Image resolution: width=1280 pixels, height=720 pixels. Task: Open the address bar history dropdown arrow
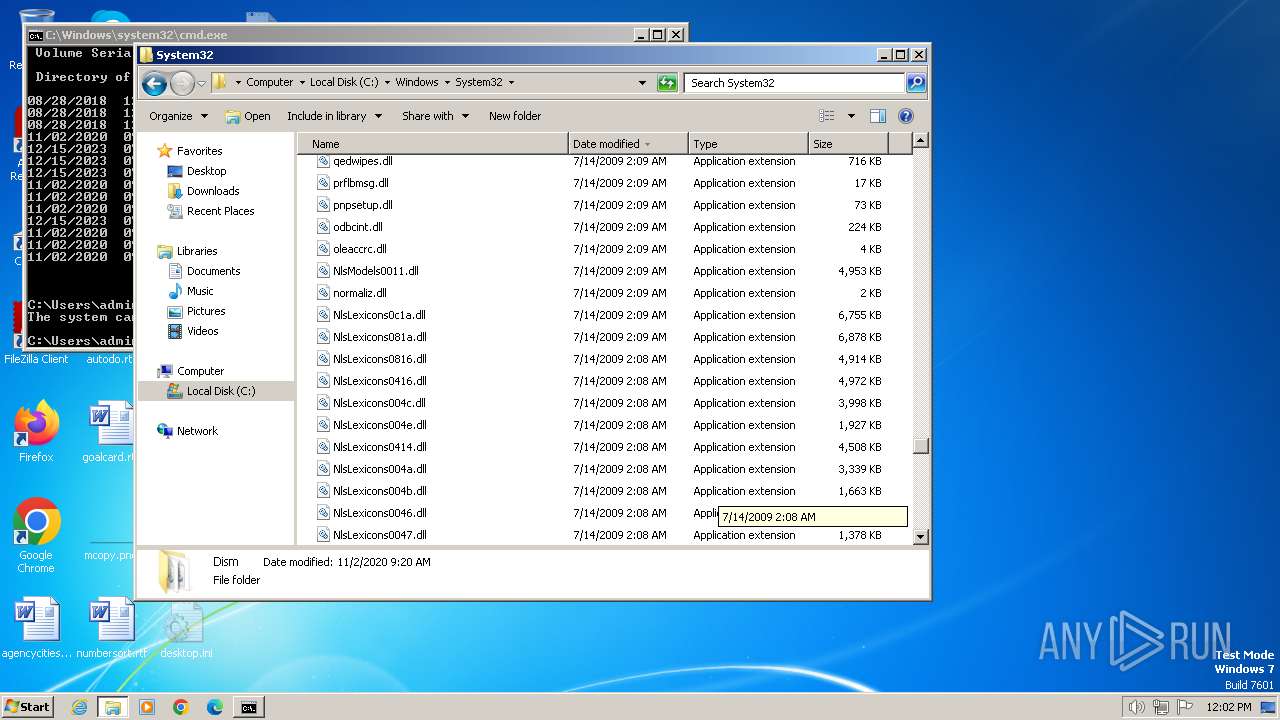click(642, 83)
